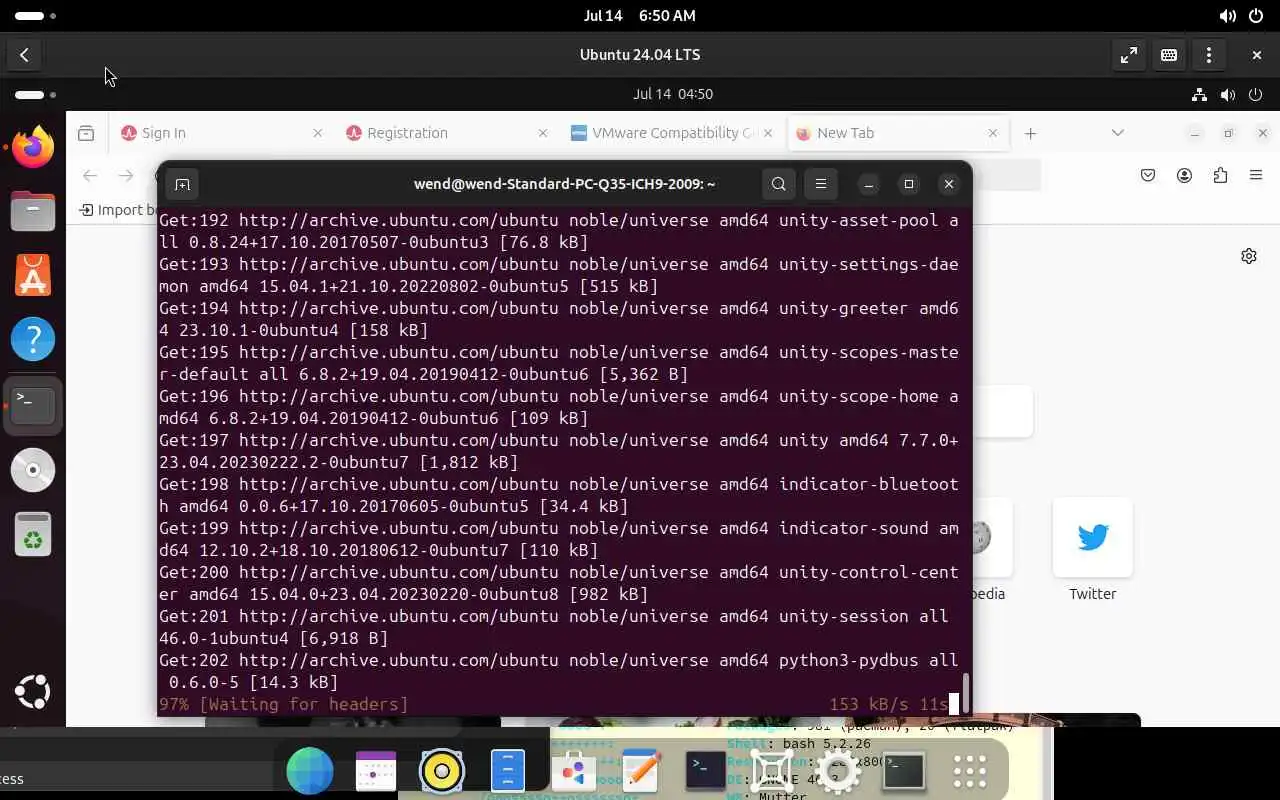
Task: Open Help from the Ubuntu dock
Action: pos(33,340)
